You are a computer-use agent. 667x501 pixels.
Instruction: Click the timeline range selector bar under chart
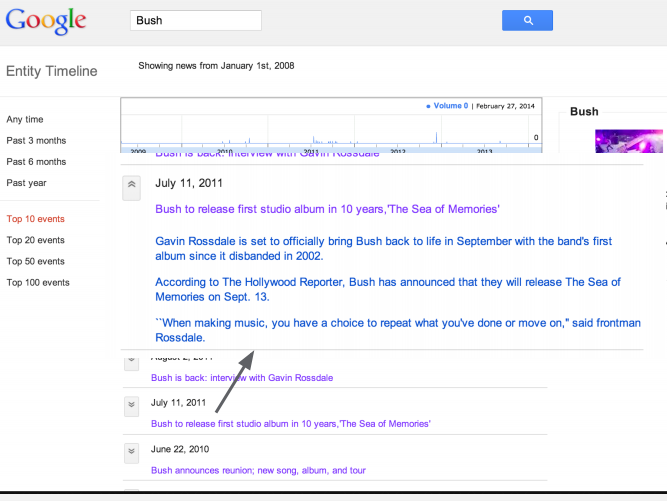coord(331,150)
